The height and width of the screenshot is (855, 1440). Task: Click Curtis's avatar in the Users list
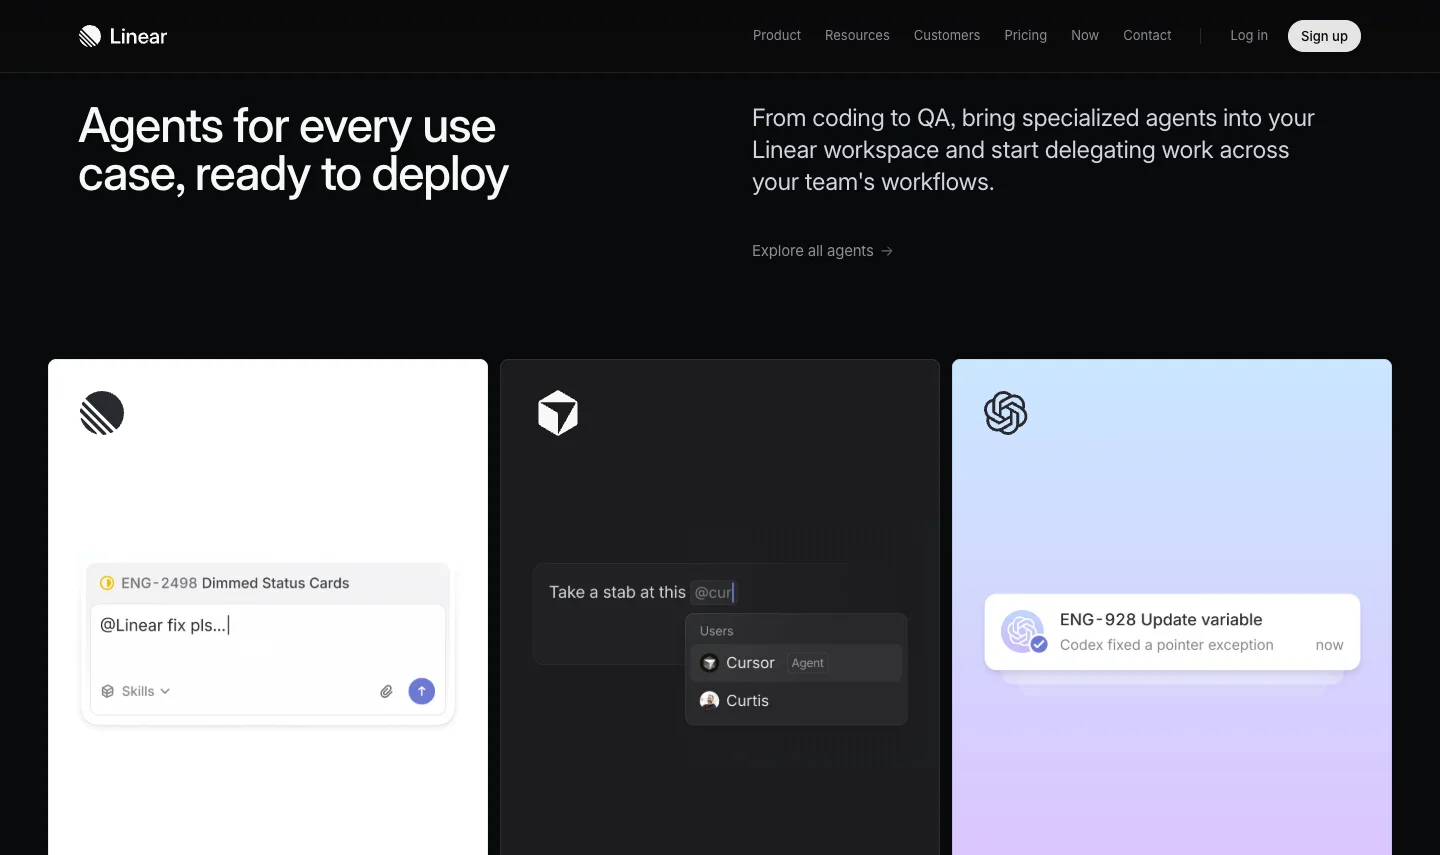pos(710,701)
